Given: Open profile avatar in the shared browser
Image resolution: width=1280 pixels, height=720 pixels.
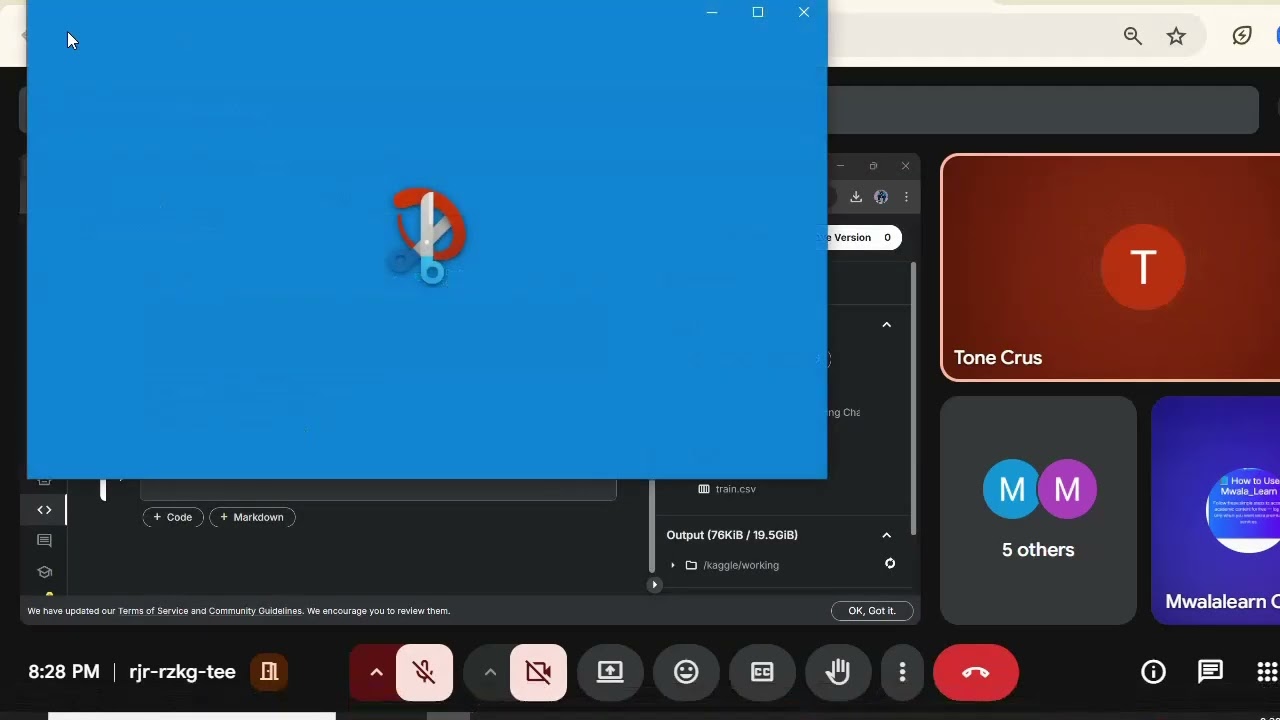Looking at the screenshot, I should click(x=881, y=197).
